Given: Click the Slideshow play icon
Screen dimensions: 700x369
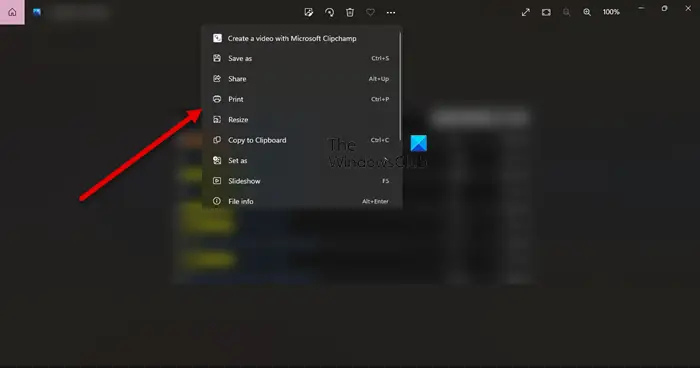Looking at the screenshot, I should 217,181.
